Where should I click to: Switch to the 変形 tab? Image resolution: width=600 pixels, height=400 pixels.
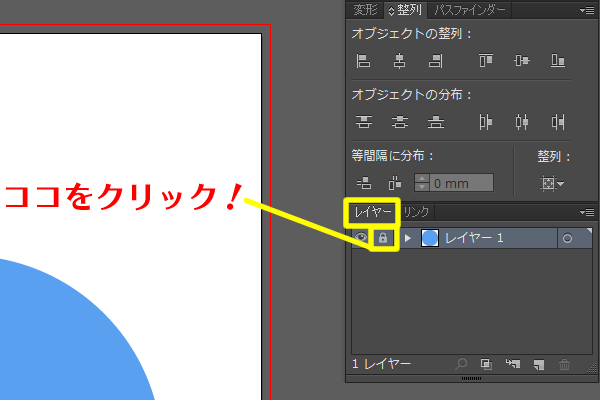365,10
